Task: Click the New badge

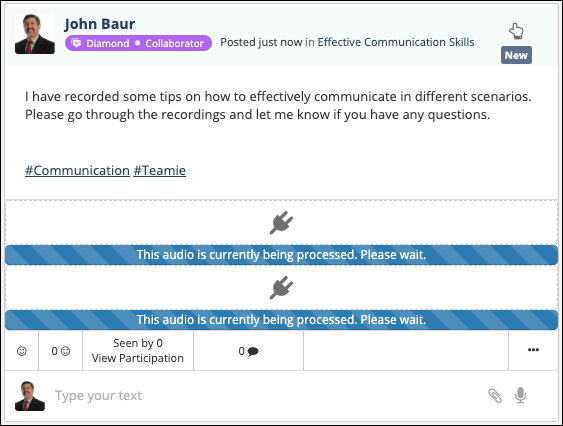Action: (516, 55)
